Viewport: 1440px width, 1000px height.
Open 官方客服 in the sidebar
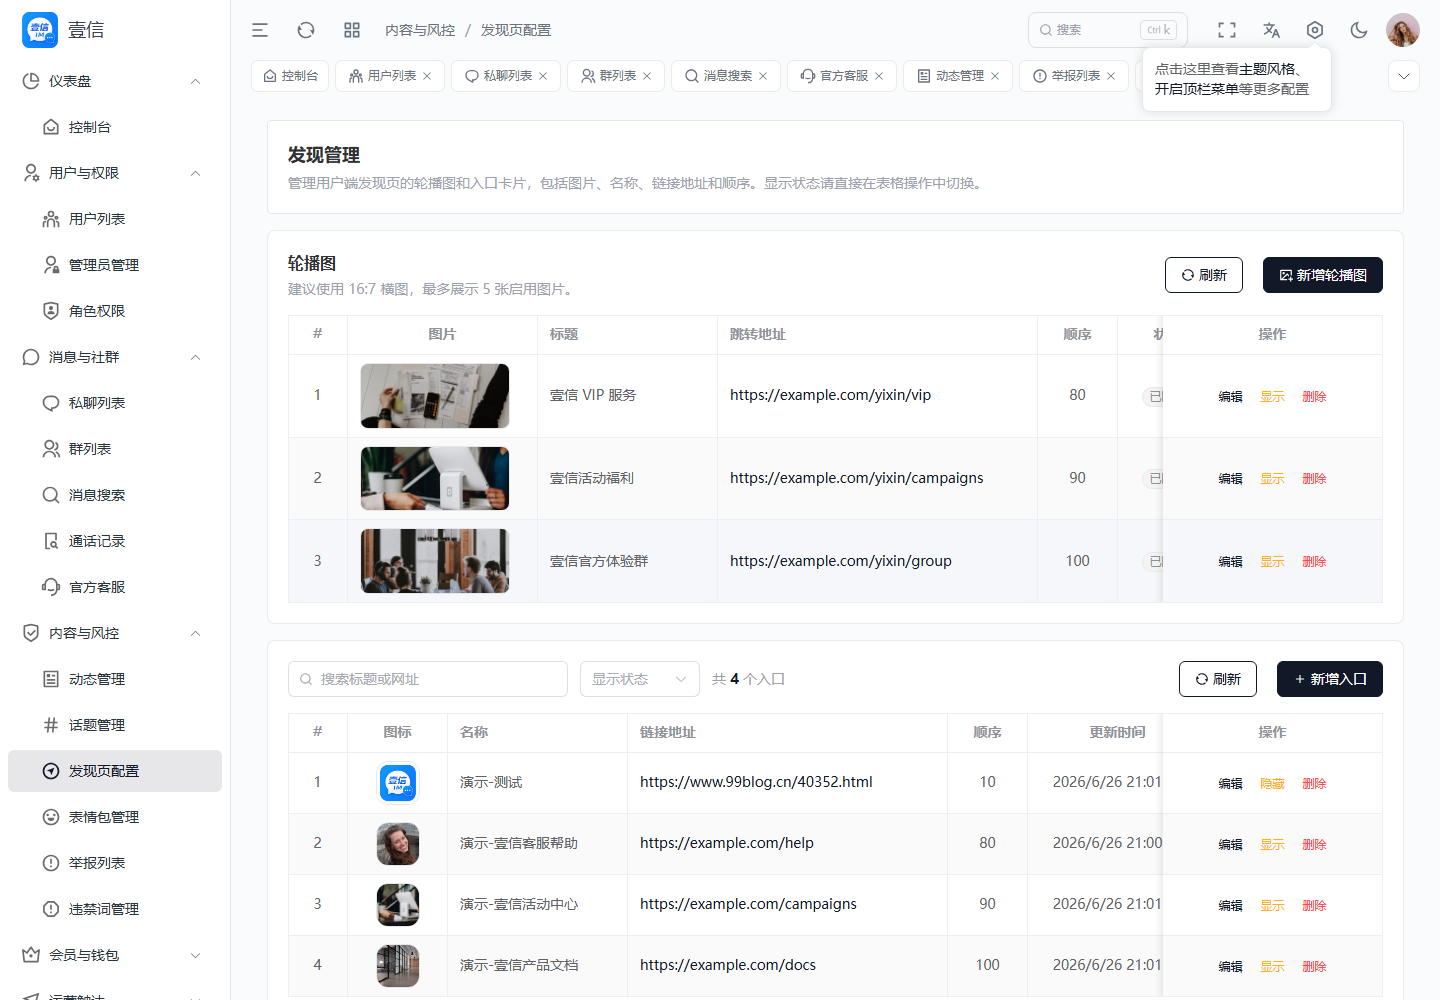click(x=115, y=587)
